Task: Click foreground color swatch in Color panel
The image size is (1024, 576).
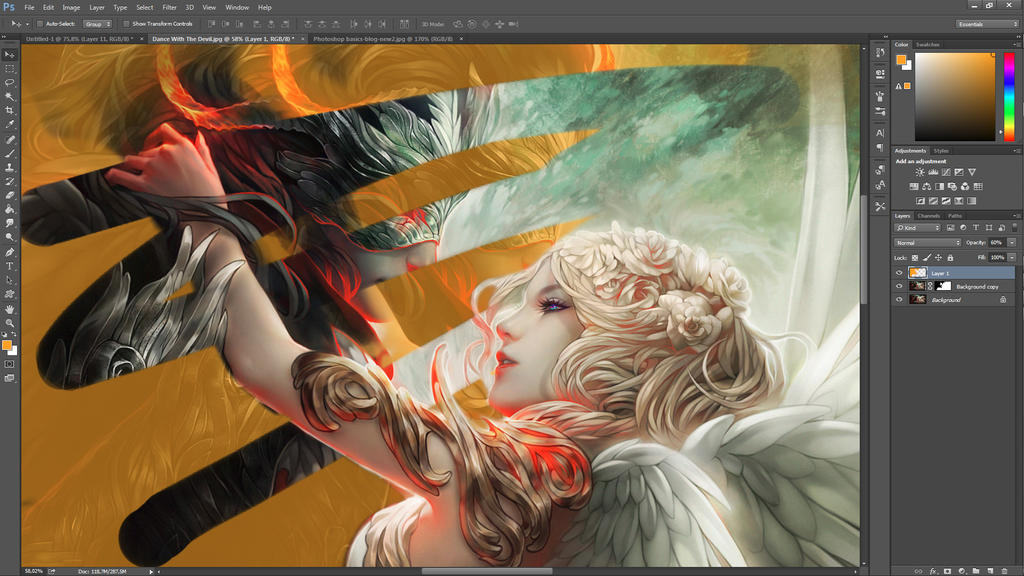Action: coord(901,60)
